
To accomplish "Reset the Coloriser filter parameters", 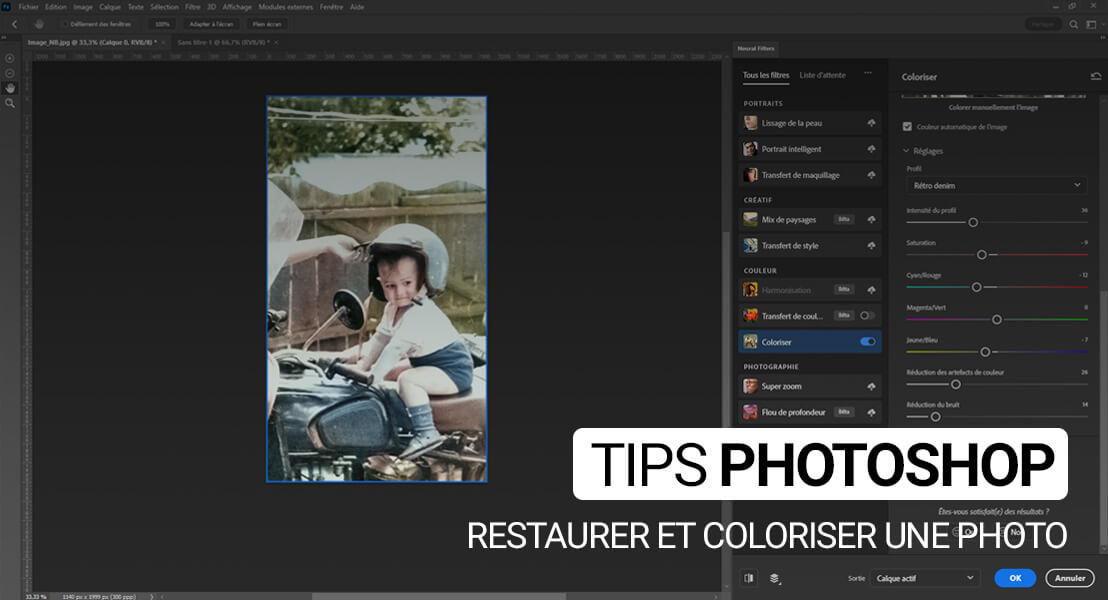I will point(1095,76).
